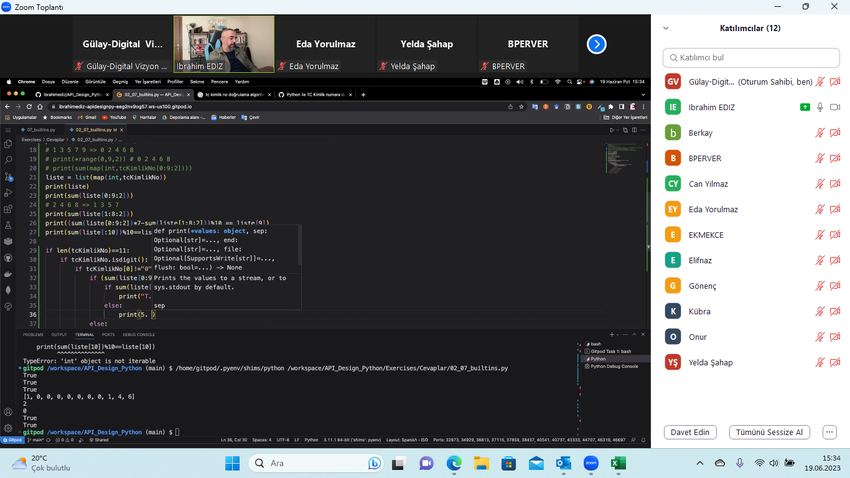Open the Source Control icon in activity bar
This screenshot has height=478, width=850.
[x=8, y=177]
